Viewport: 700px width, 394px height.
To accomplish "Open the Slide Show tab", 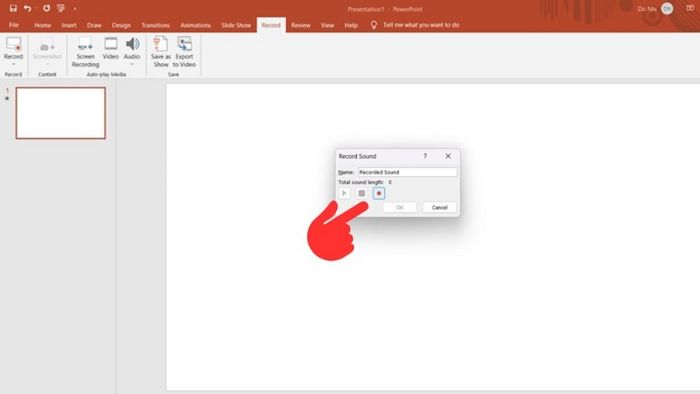I will point(236,25).
